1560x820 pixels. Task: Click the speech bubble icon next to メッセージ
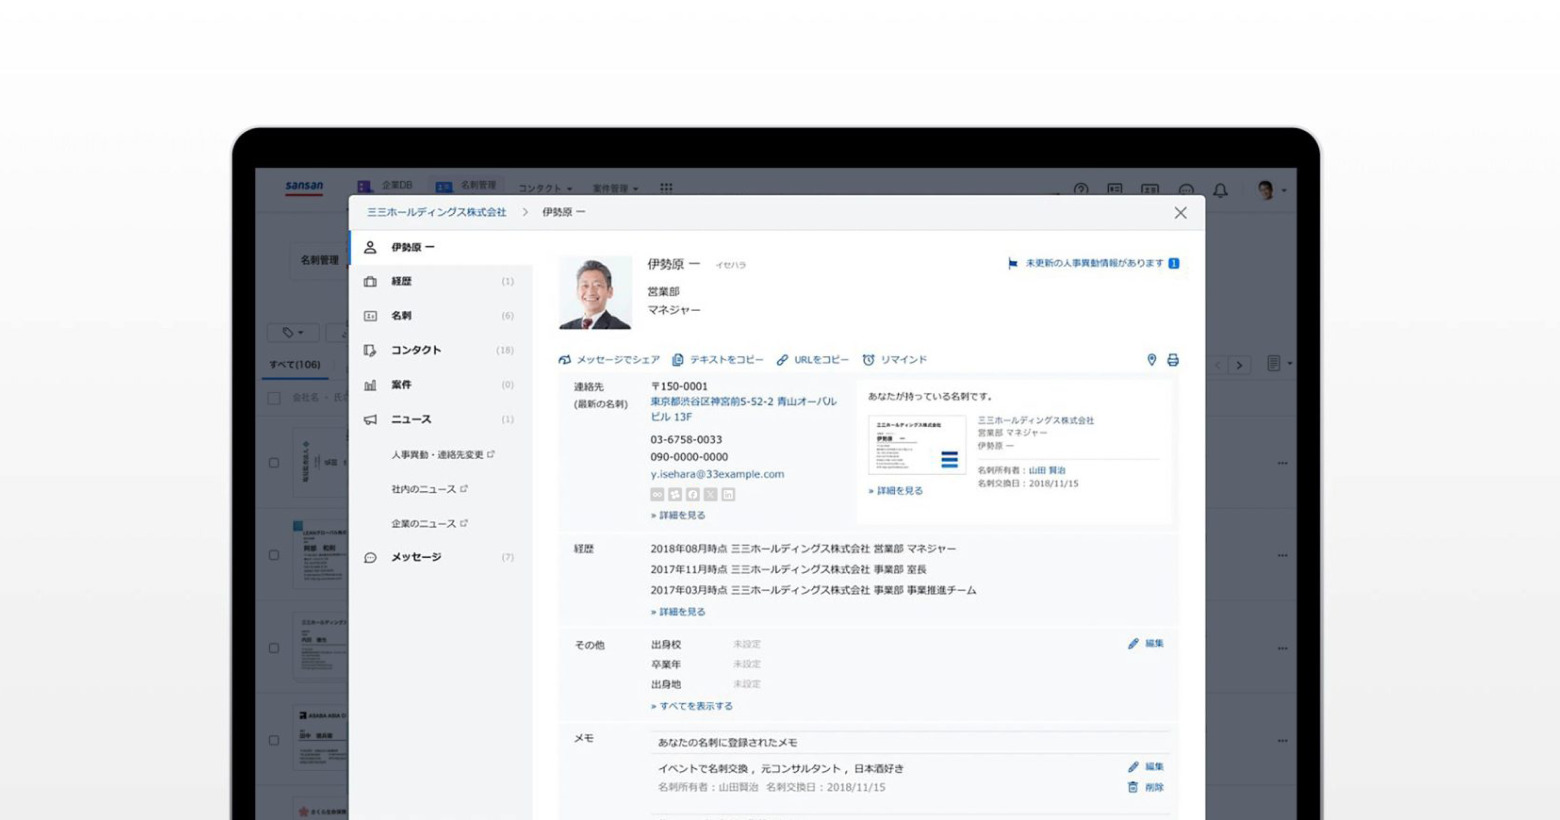pos(370,558)
